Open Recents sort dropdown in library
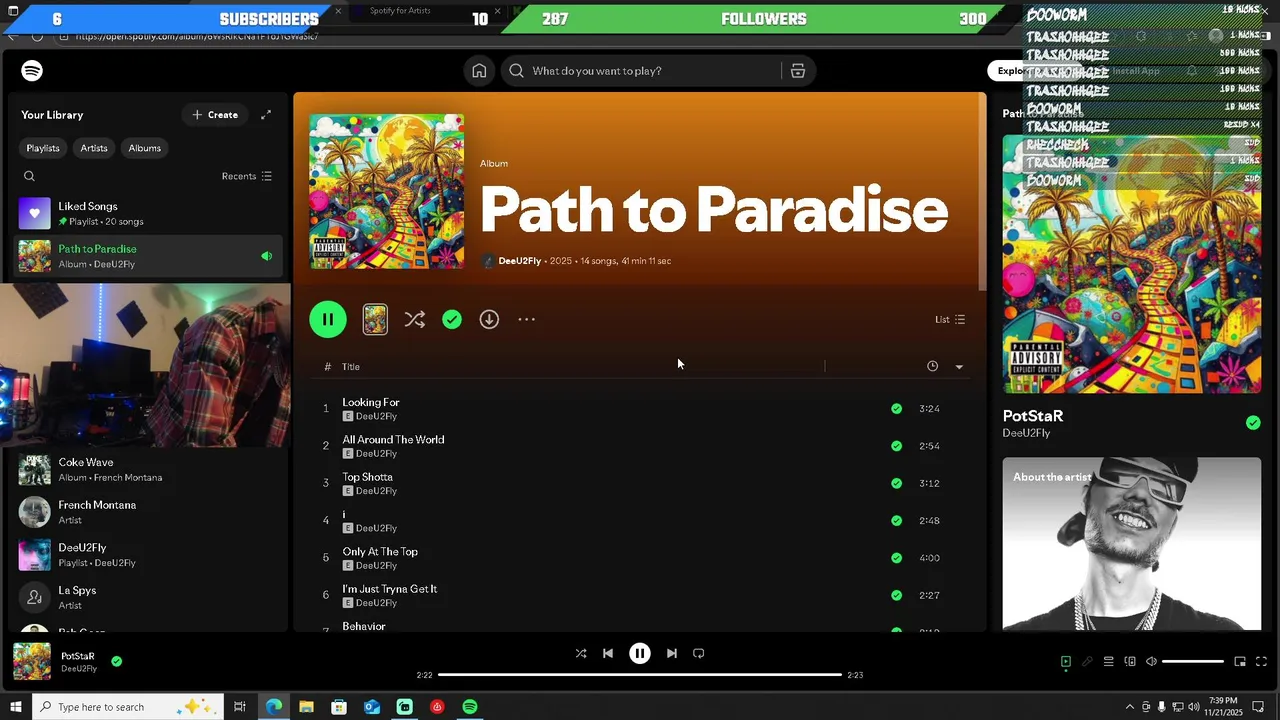The height and width of the screenshot is (720, 1280). pos(246,176)
